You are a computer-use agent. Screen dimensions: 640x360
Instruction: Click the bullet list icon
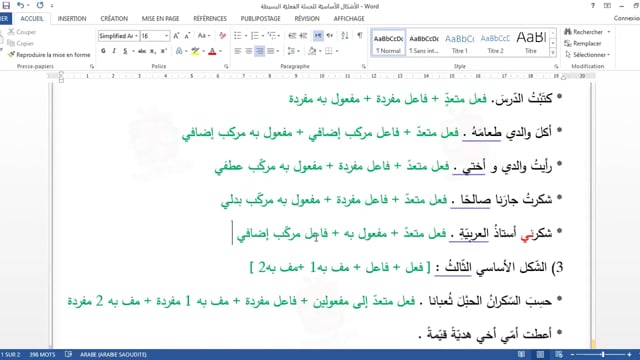click(x=238, y=36)
